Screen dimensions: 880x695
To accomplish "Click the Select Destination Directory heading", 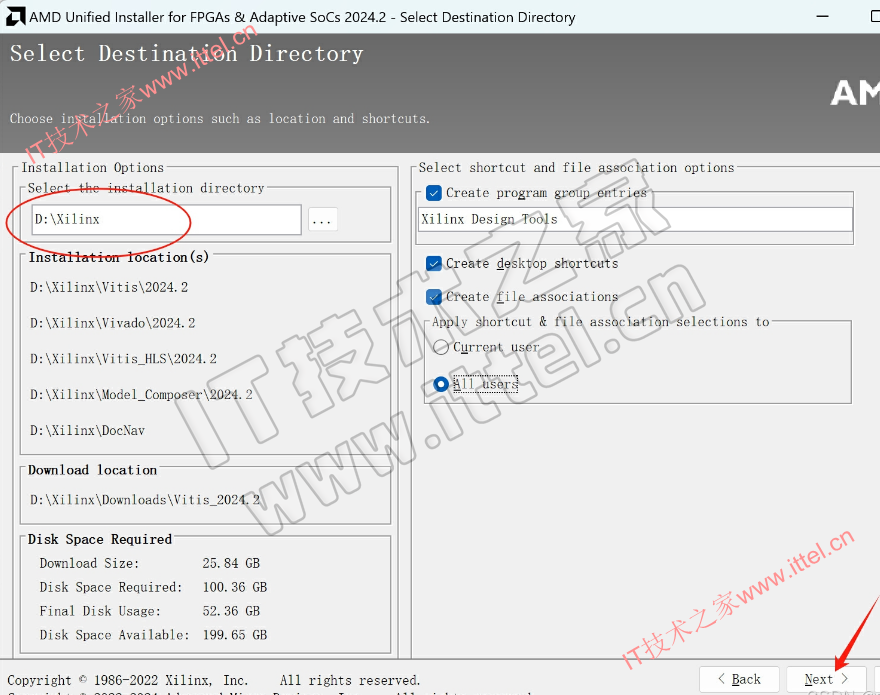I will pyautogui.click(x=186, y=54).
